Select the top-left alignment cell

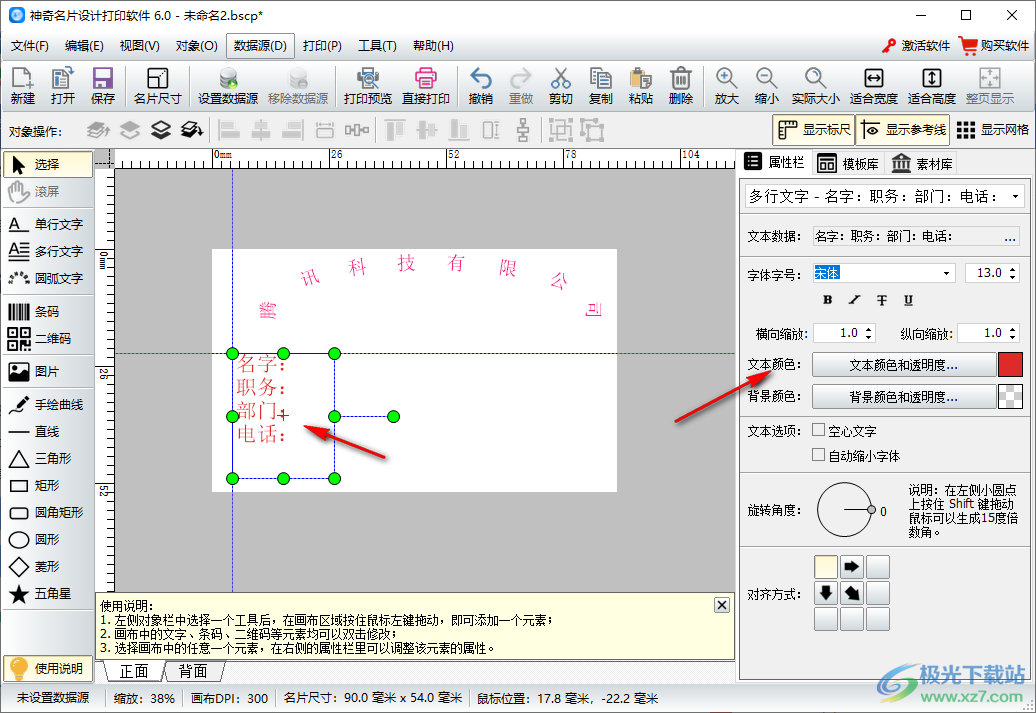pos(826,566)
